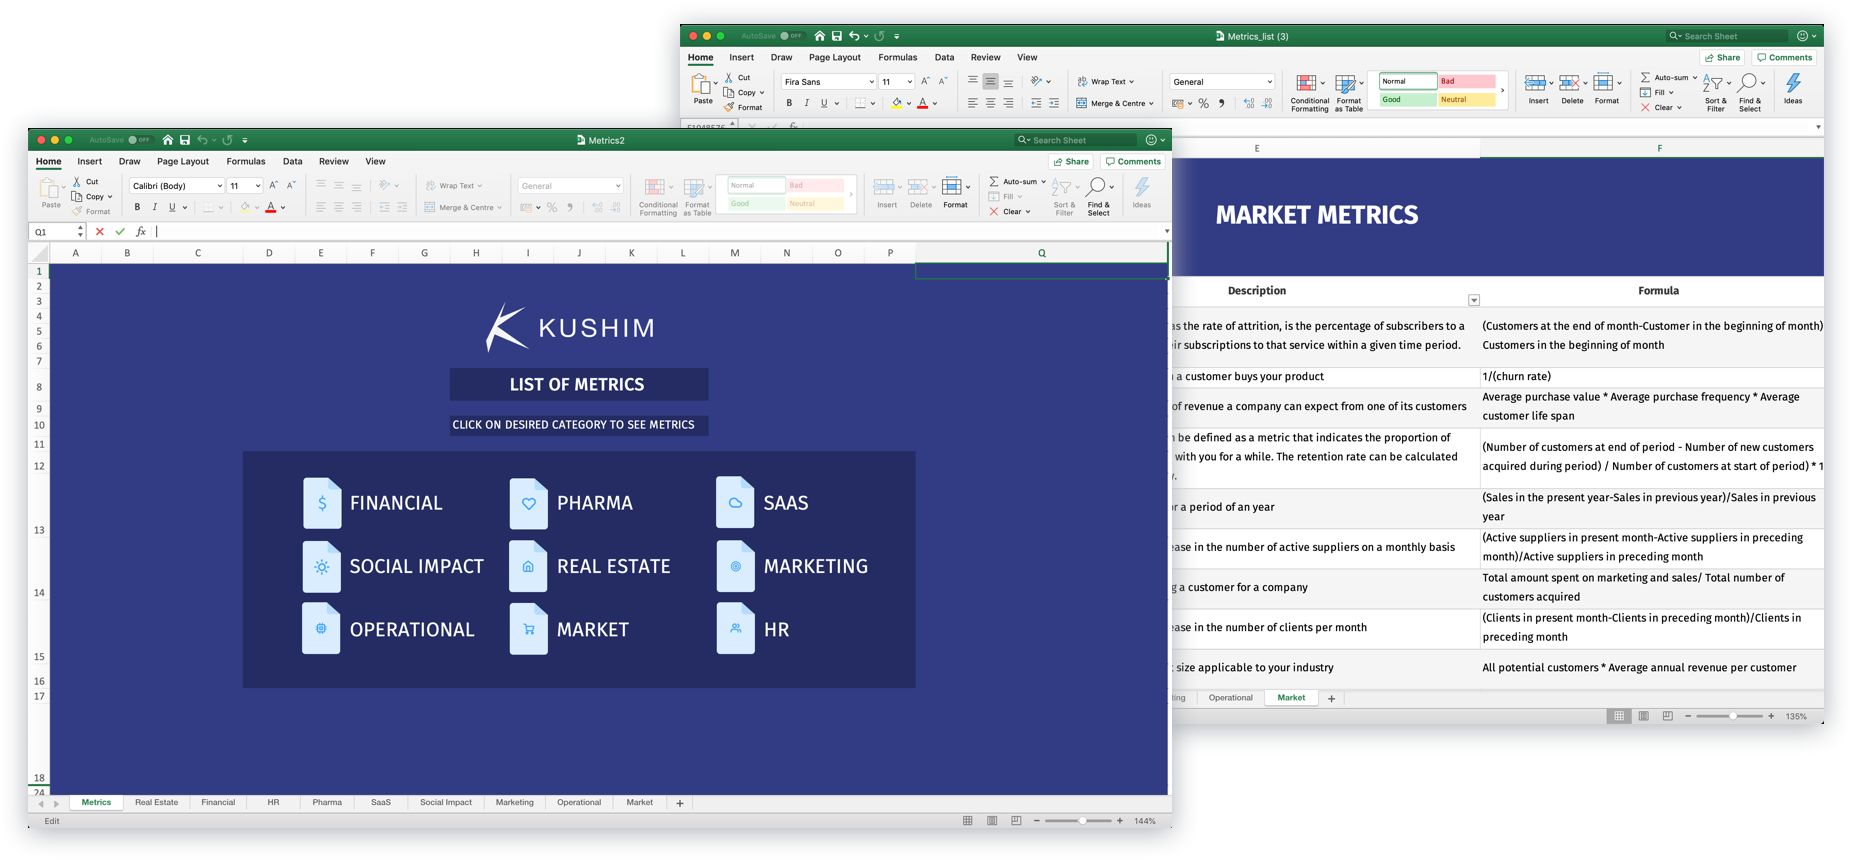1852x860 pixels.
Task: Toggle underline in Metrics2 ribbon
Action: tap(172, 207)
